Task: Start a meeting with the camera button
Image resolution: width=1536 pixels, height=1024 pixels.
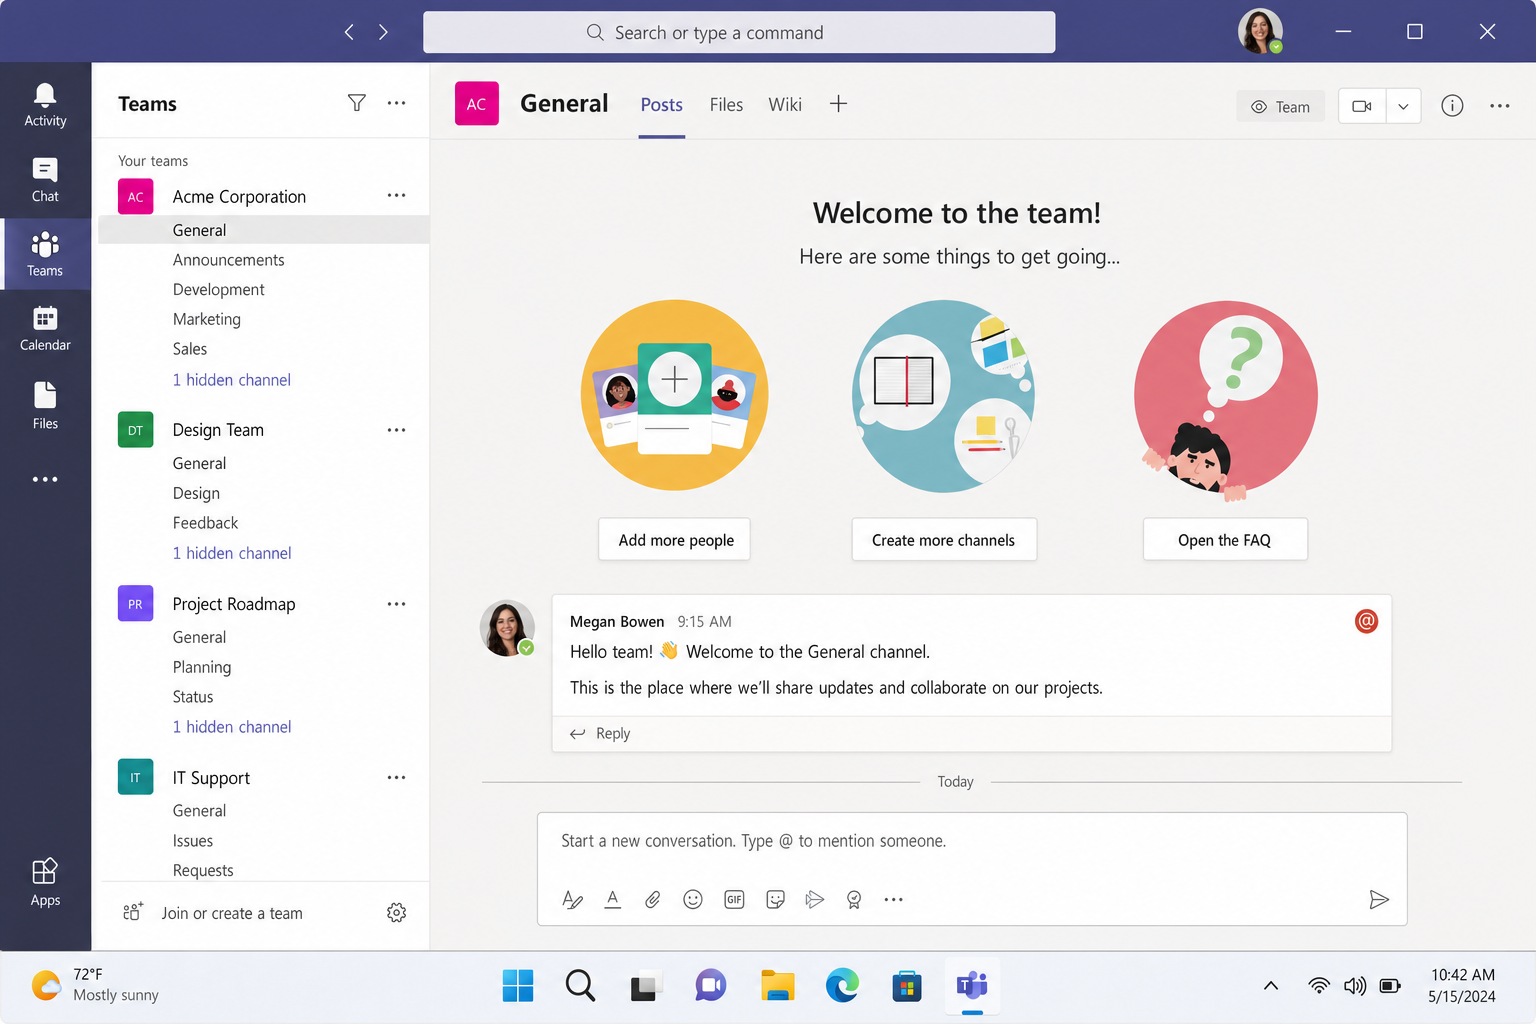Action: [1362, 106]
